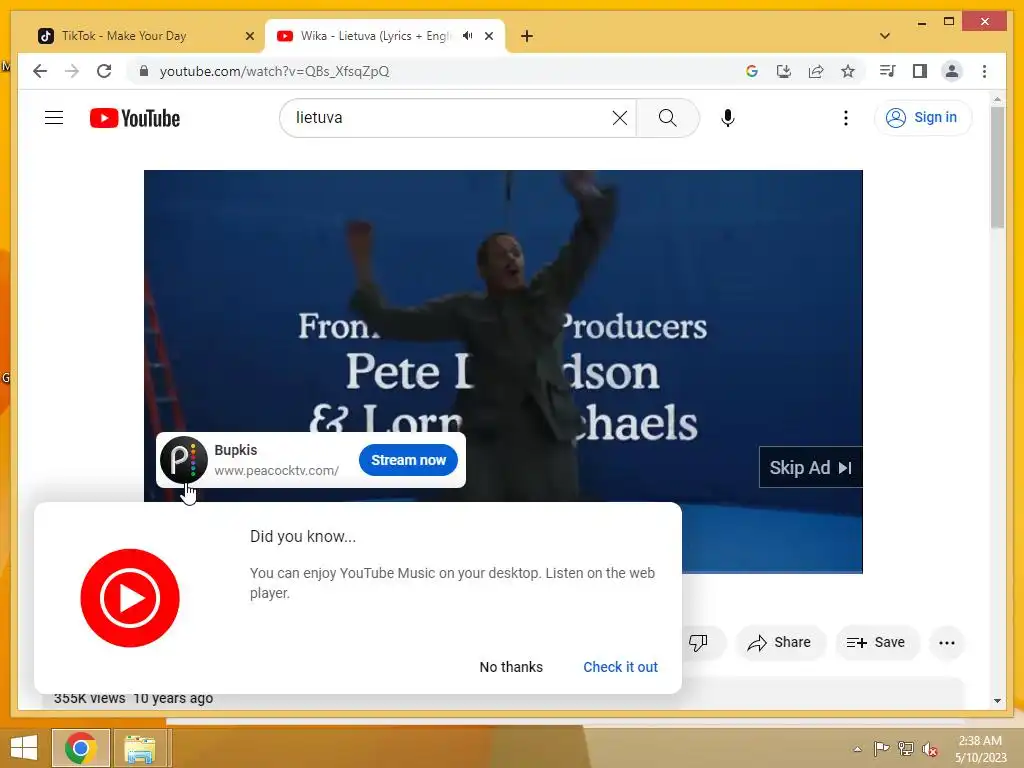This screenshot has height=768, width=1024.
Task: Open the Peacock advertiser logo
Action: pos(184,460)
